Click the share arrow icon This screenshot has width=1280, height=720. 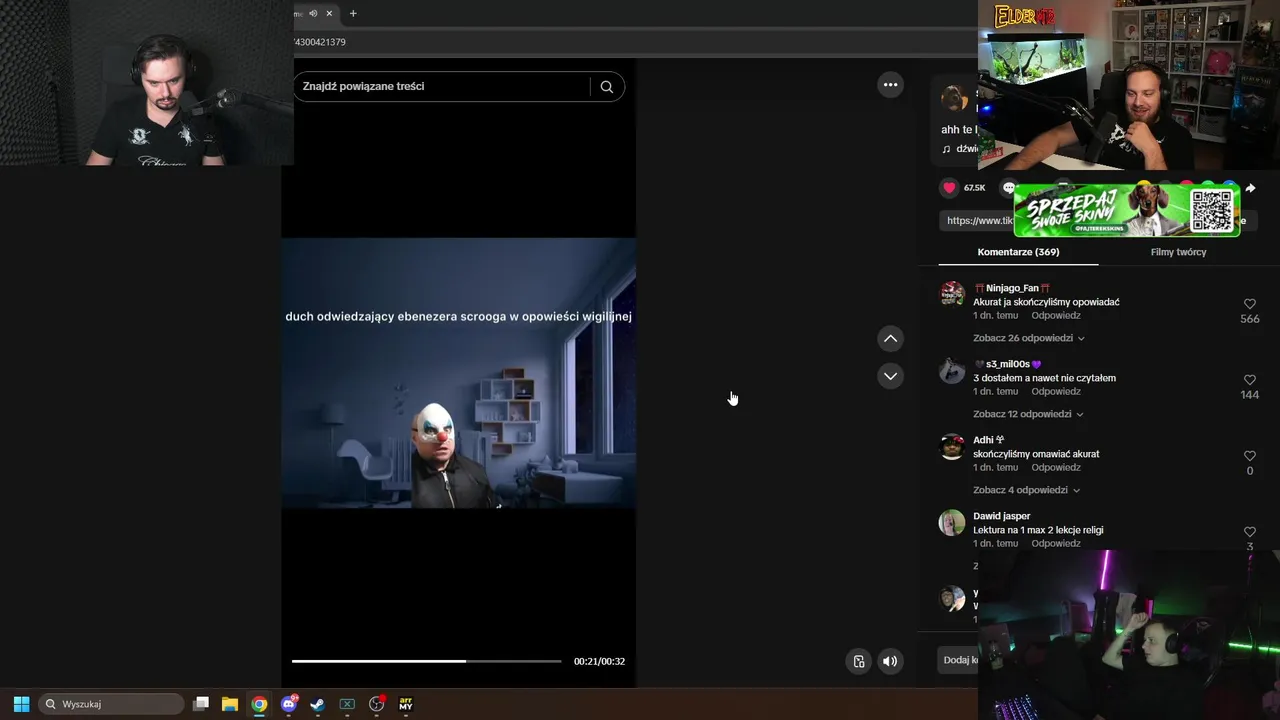(1250, 188)
